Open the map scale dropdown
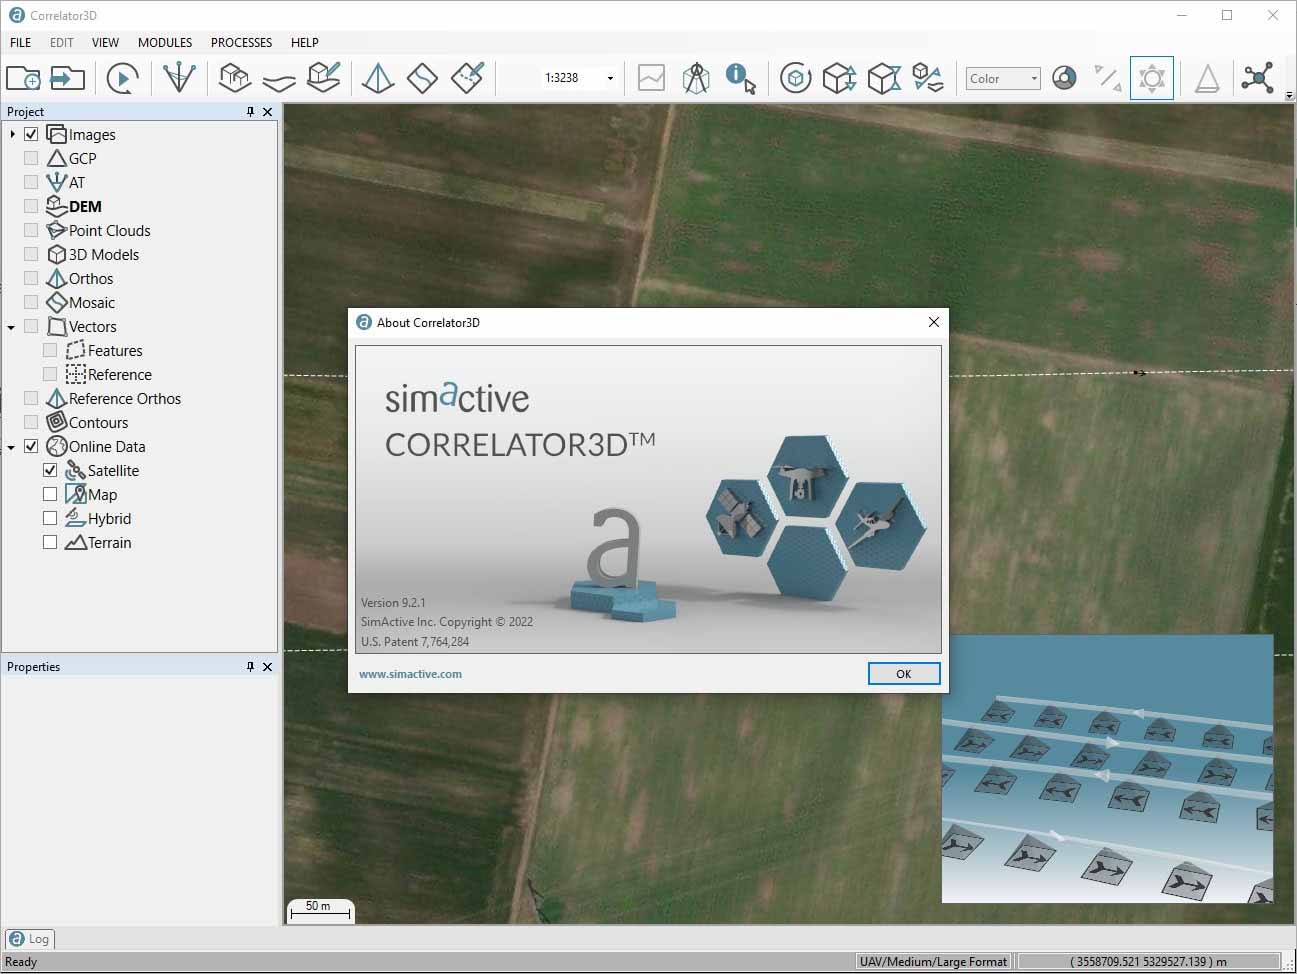The width and height of the screenshot is (1297, 974). click(x=609, y=78)
